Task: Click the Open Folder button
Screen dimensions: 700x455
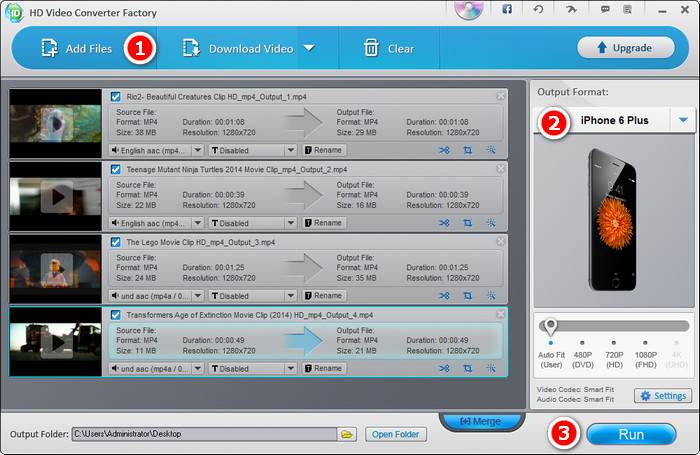Action: click(x=396, y=434)
